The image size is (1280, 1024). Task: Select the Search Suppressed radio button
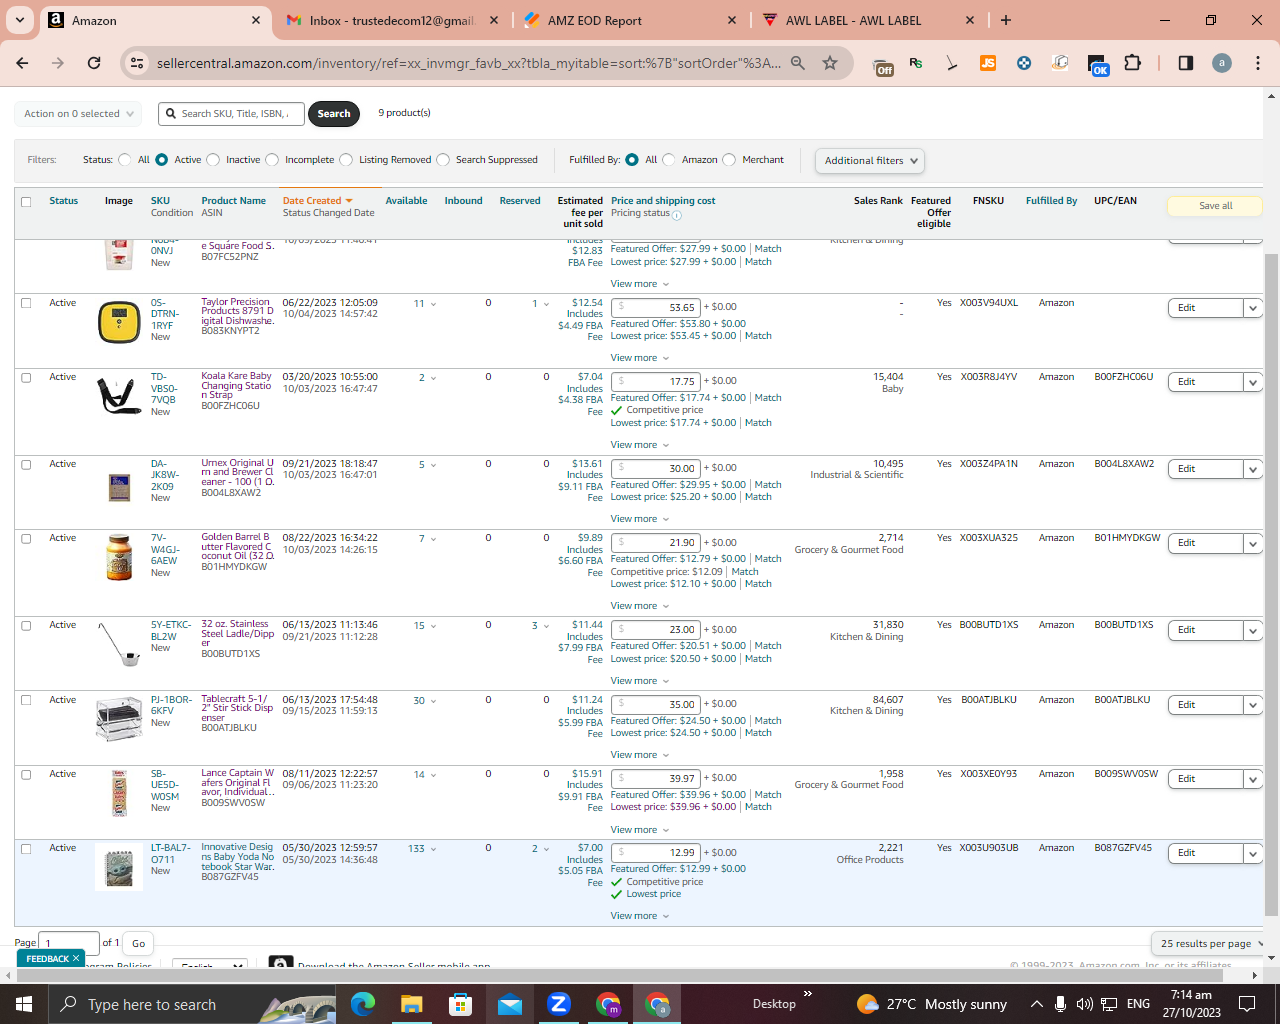pyautogui.click(x=443, y=160)
